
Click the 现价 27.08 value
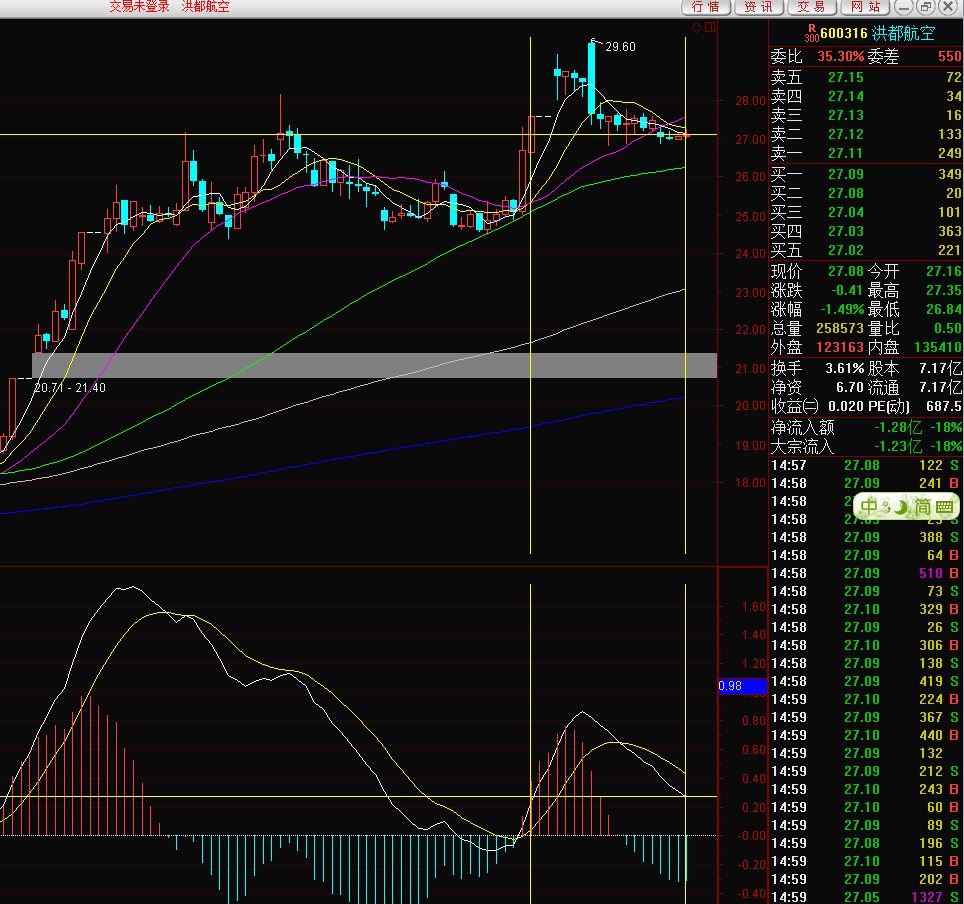tap(846, 272)
